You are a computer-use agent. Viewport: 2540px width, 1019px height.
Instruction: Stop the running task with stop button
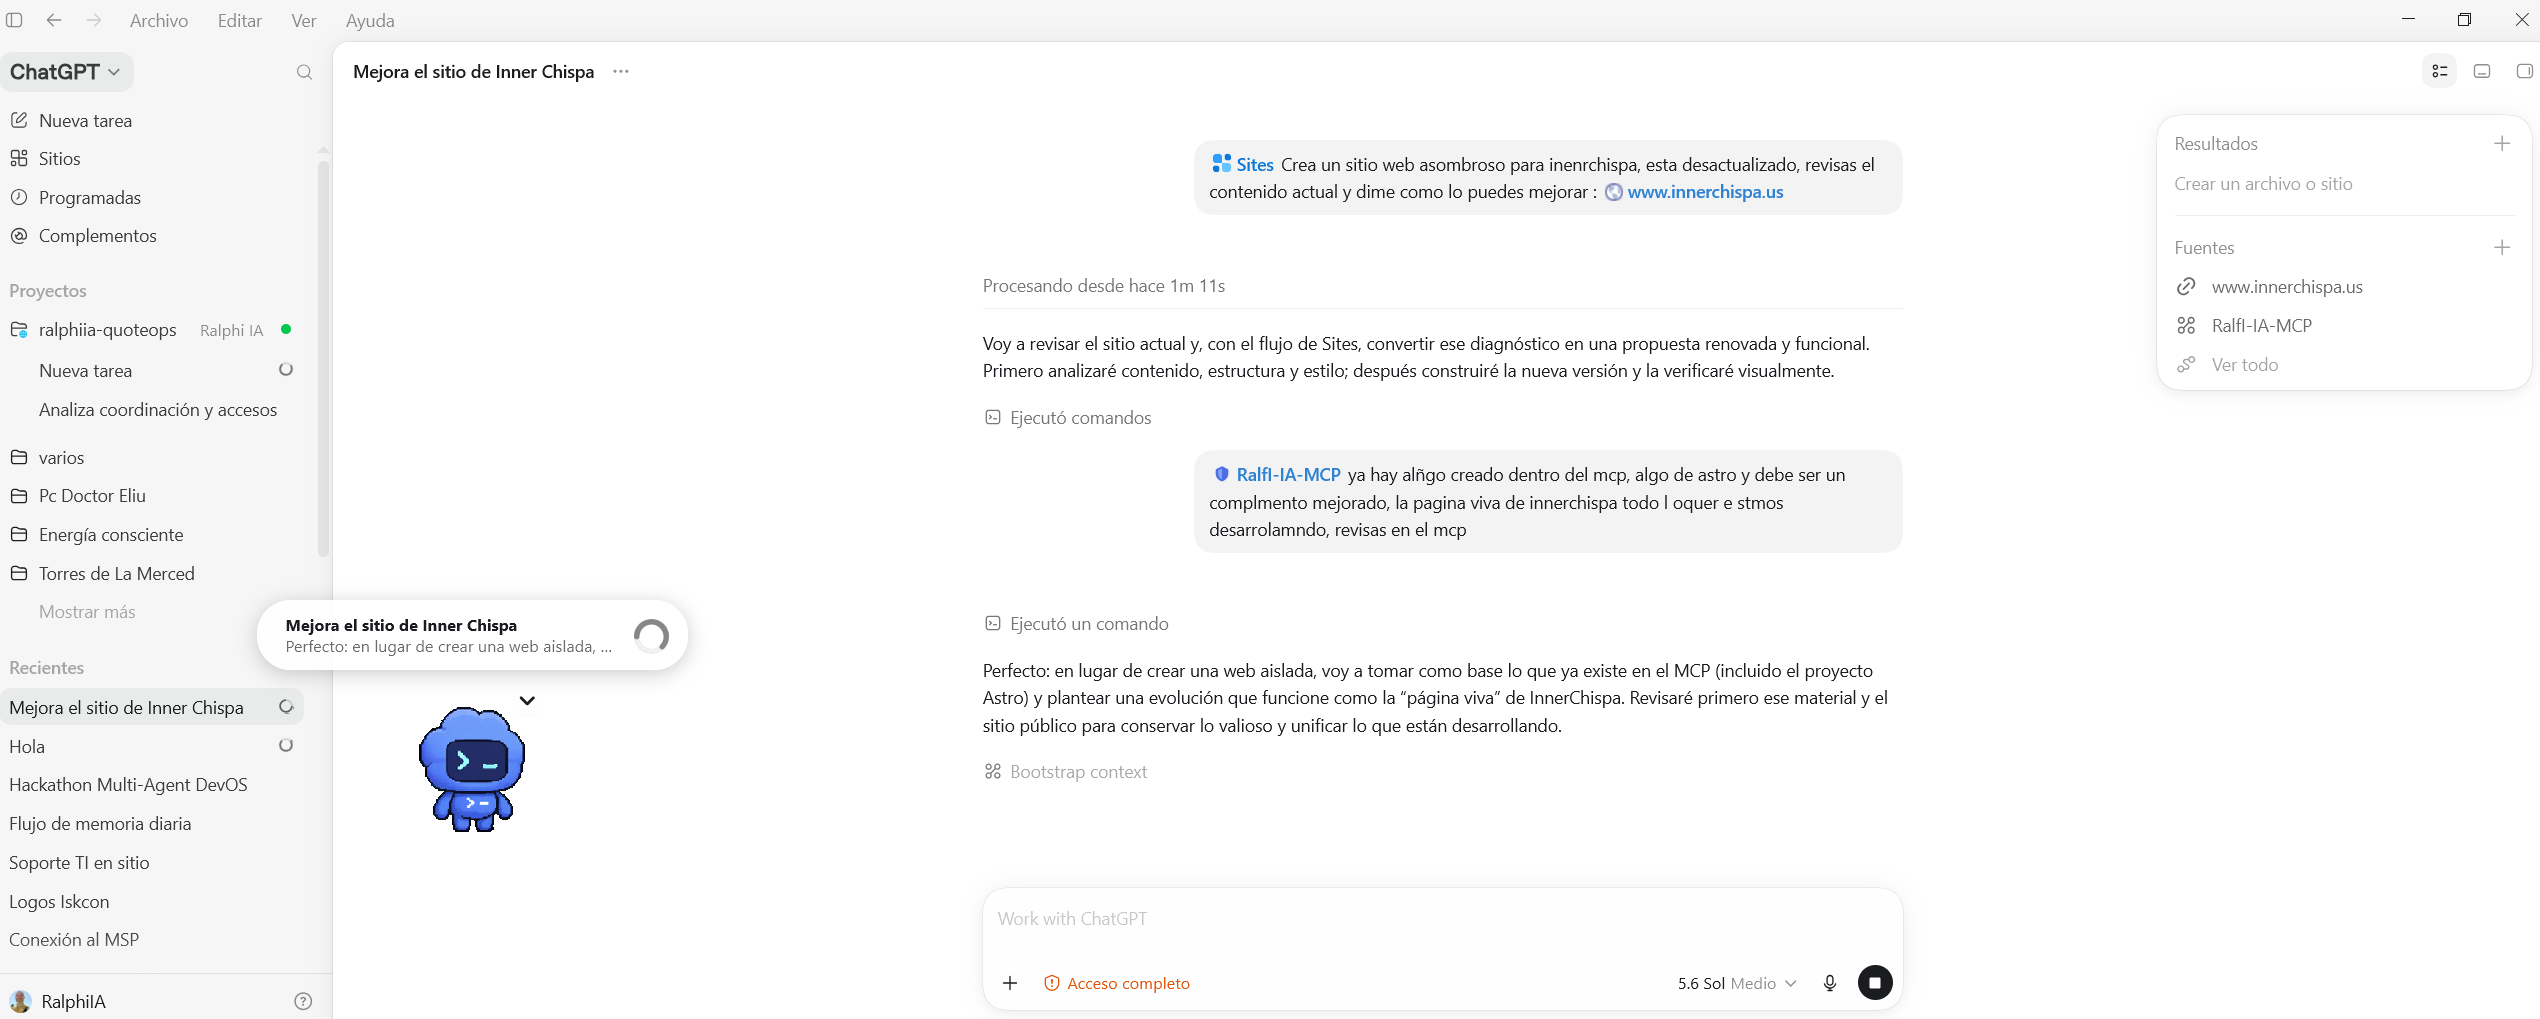click(1875, 983)
